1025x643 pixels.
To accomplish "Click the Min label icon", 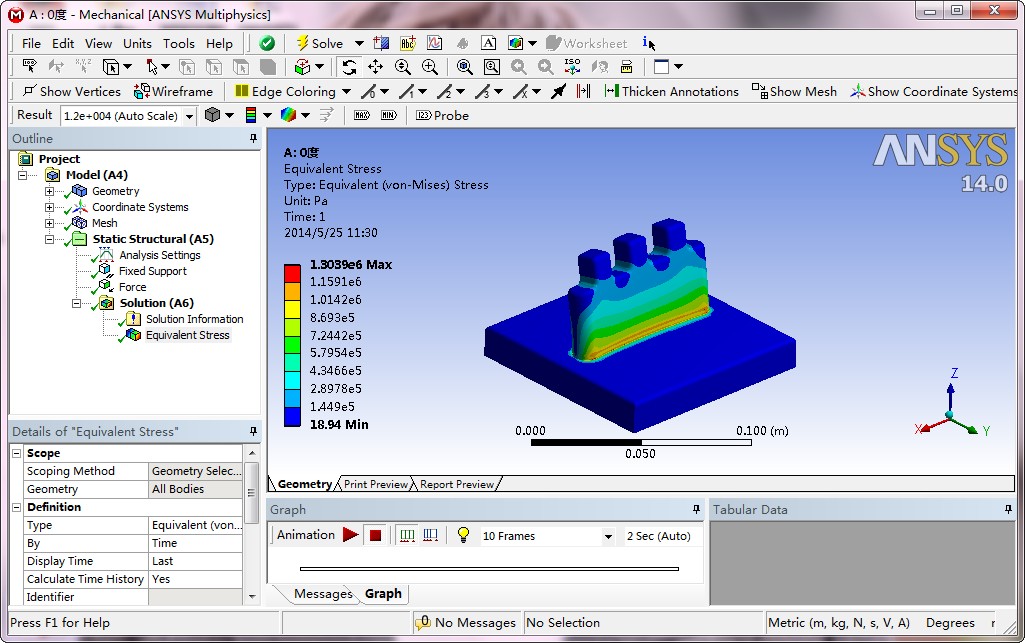I will [389, 116].
